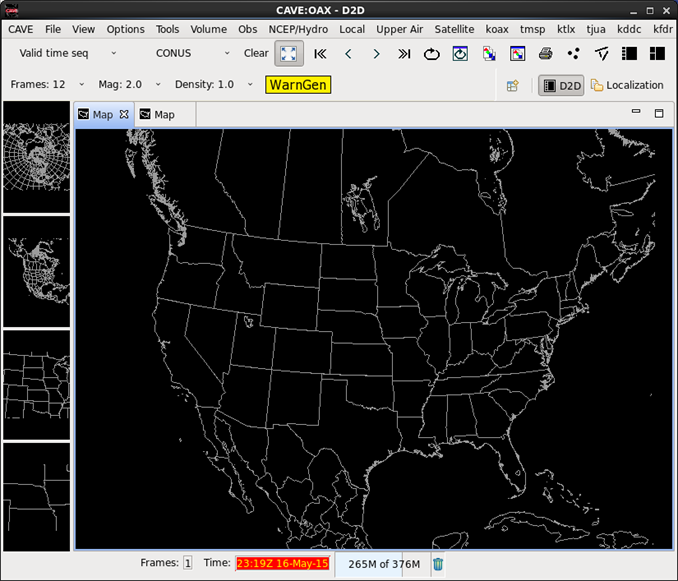Viewport: 678px width, 581px height.
Task: Open the Upper Air menu
Action: click(399, 29)
